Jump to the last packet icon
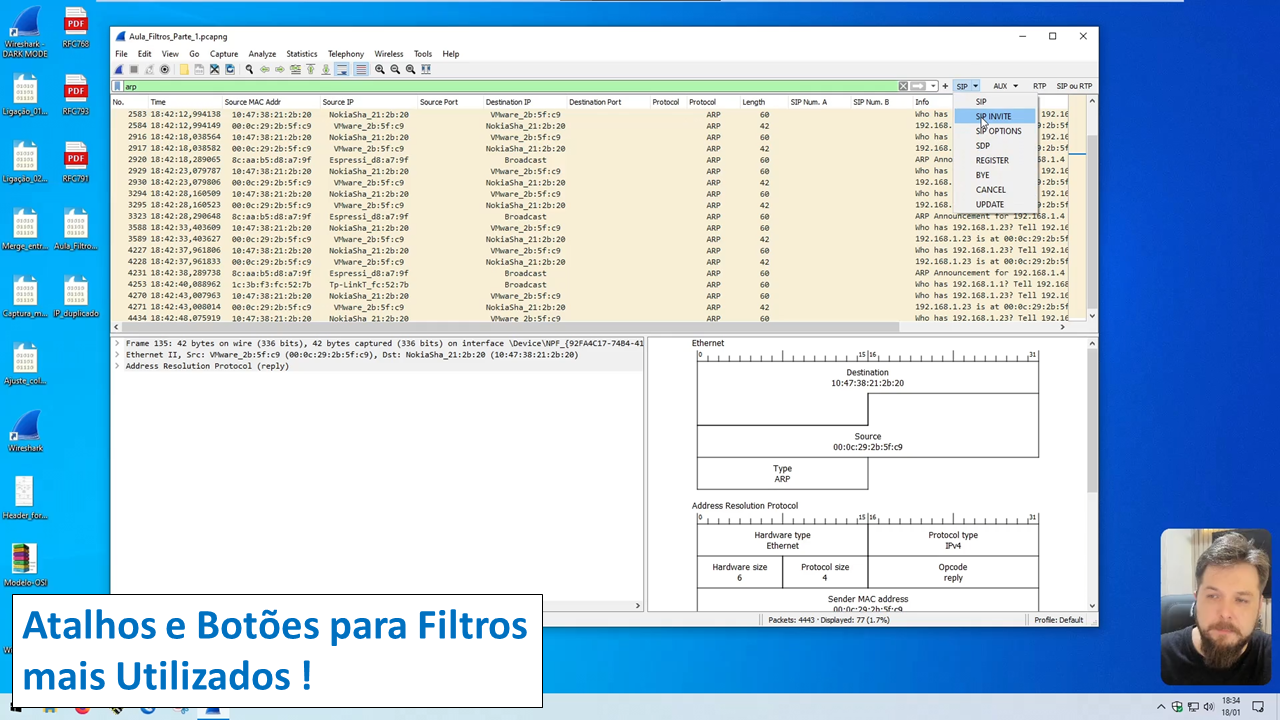1280x720 pixels. click(x=326, y=69)
